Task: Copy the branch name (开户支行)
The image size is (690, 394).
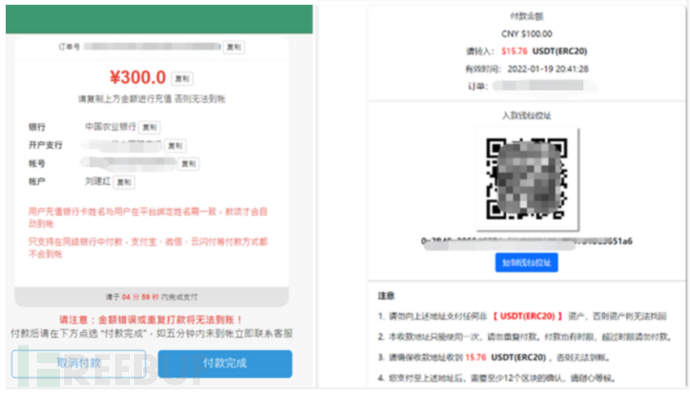Action: point(175,146)
